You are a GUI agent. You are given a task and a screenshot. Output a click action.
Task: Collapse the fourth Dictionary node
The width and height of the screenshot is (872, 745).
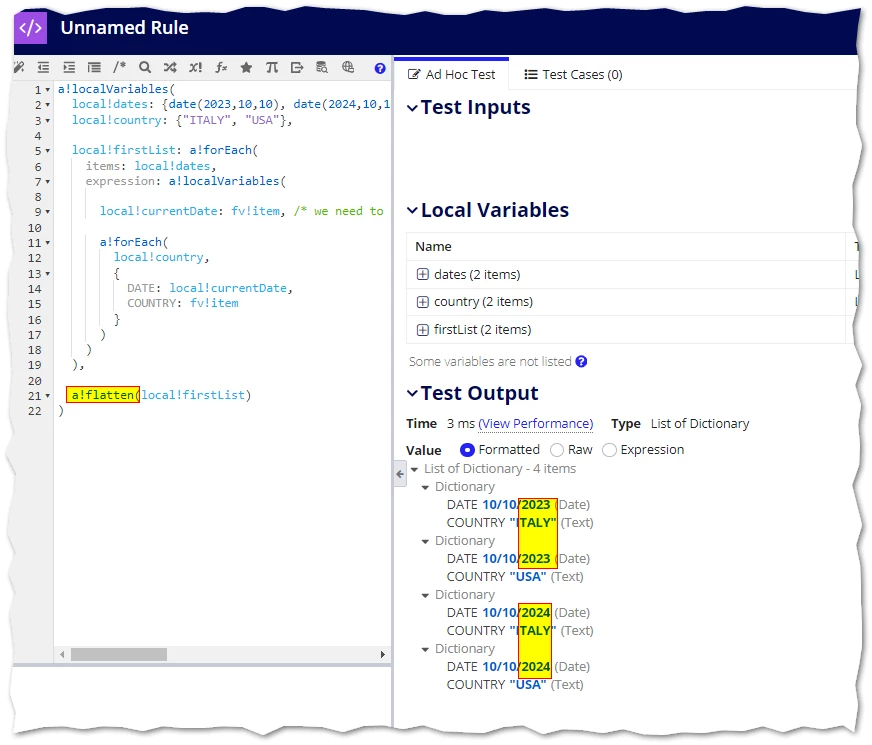(x=425, y=649)
